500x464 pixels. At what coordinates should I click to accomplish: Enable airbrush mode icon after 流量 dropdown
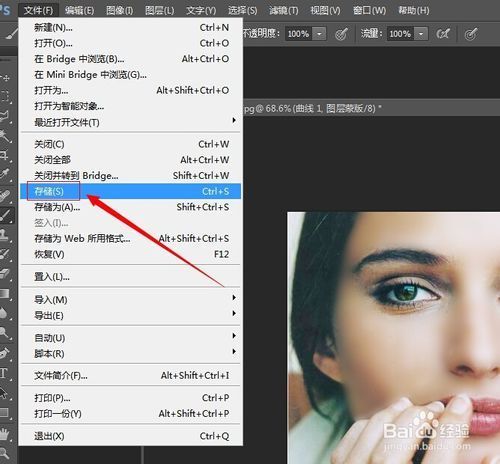[443, 34]
